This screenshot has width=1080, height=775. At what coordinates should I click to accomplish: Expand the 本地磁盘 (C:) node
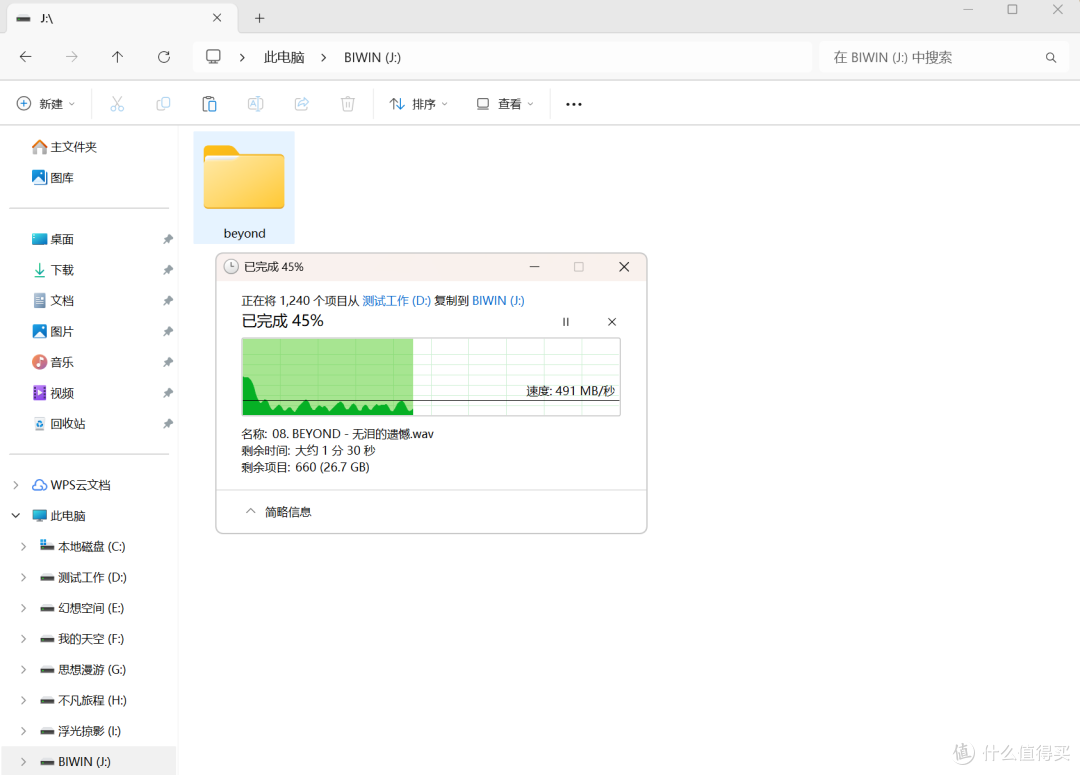click(23, 547)
